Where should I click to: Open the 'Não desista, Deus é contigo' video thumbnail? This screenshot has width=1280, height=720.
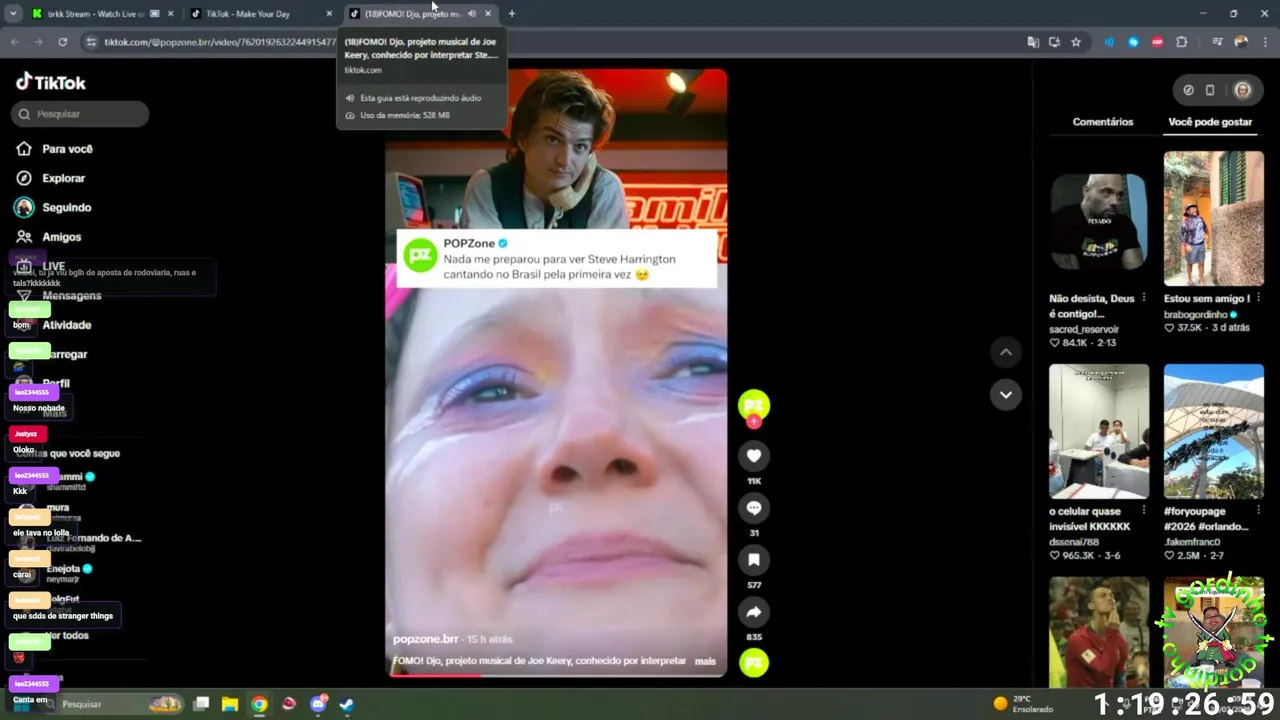1099,218
